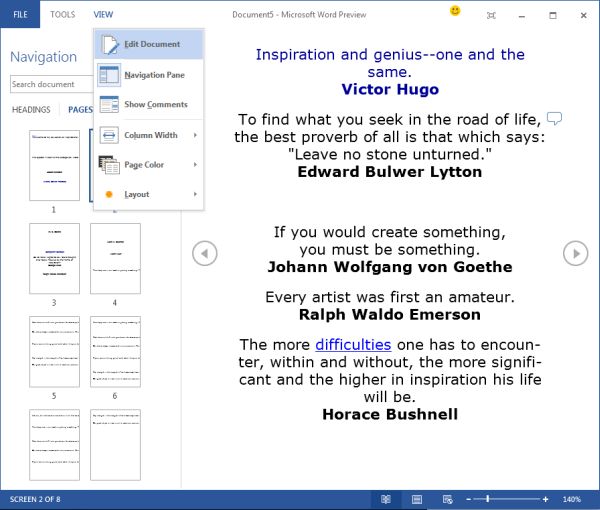Select page 4 thumbnail
Image resolution: width=600 pixels, height=510 pixels.
pos(114,259)
